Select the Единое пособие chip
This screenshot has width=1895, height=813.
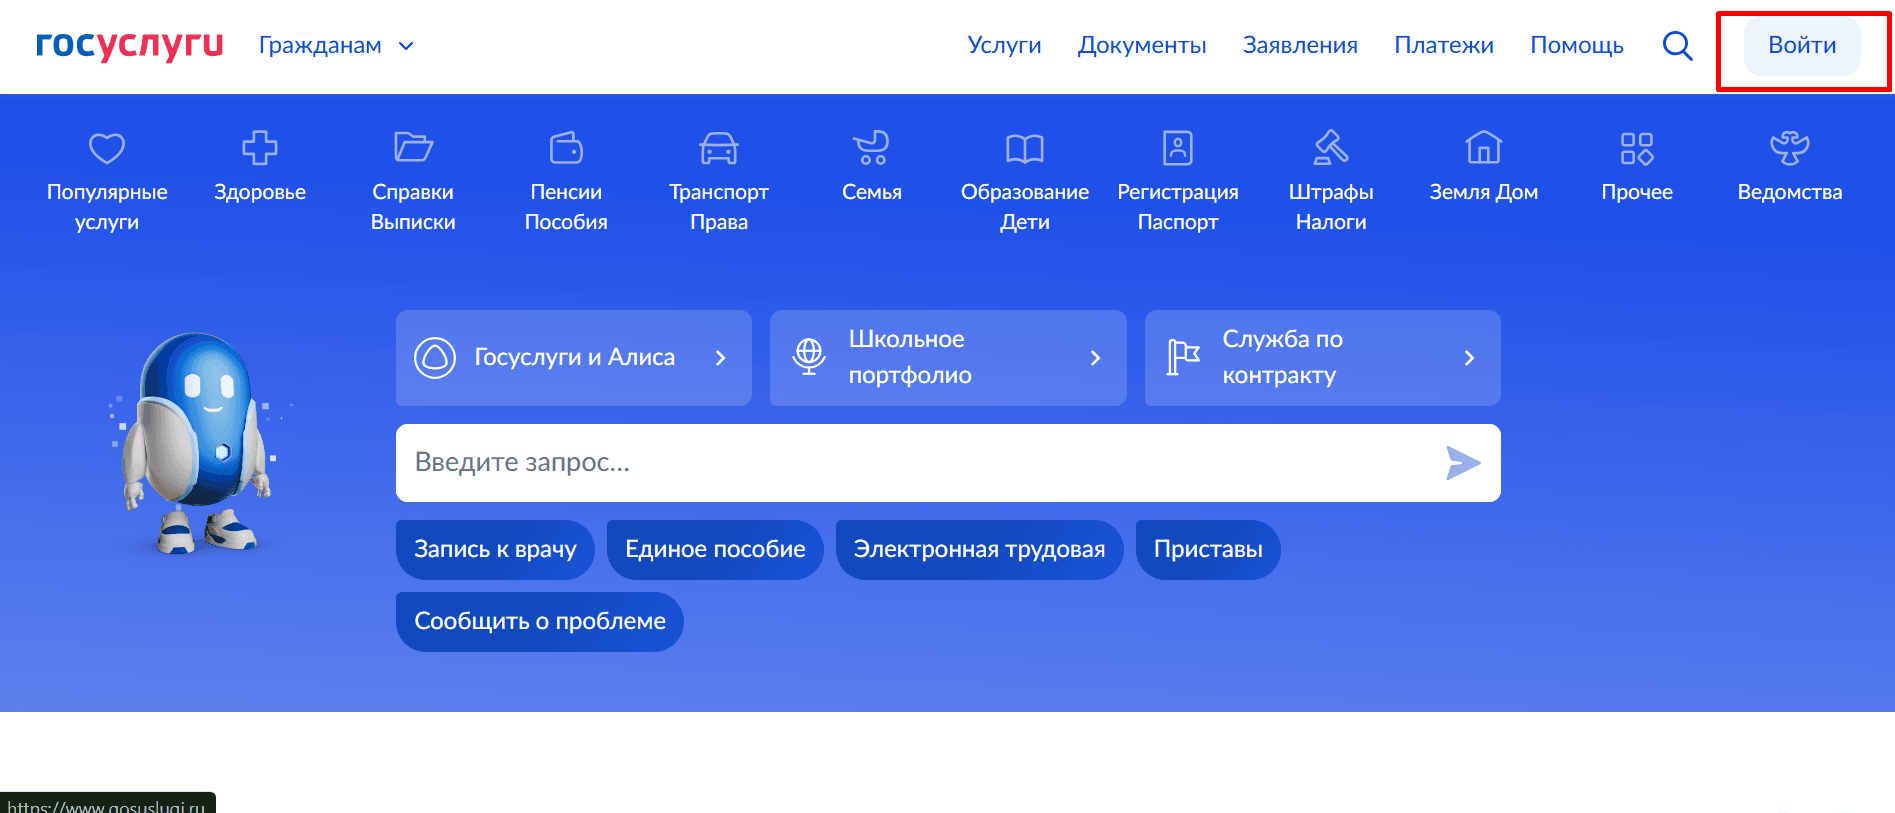pos(715,549)
